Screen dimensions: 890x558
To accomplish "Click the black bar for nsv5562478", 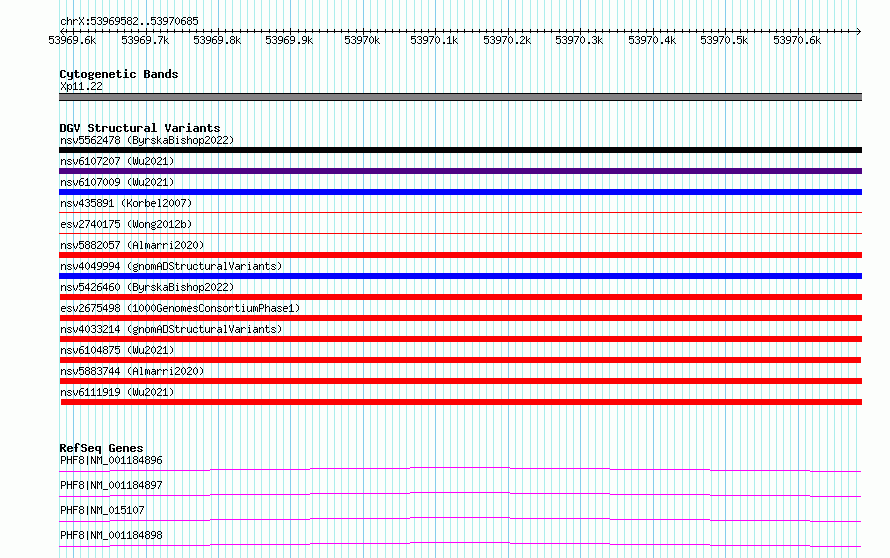I will [460, 150].
